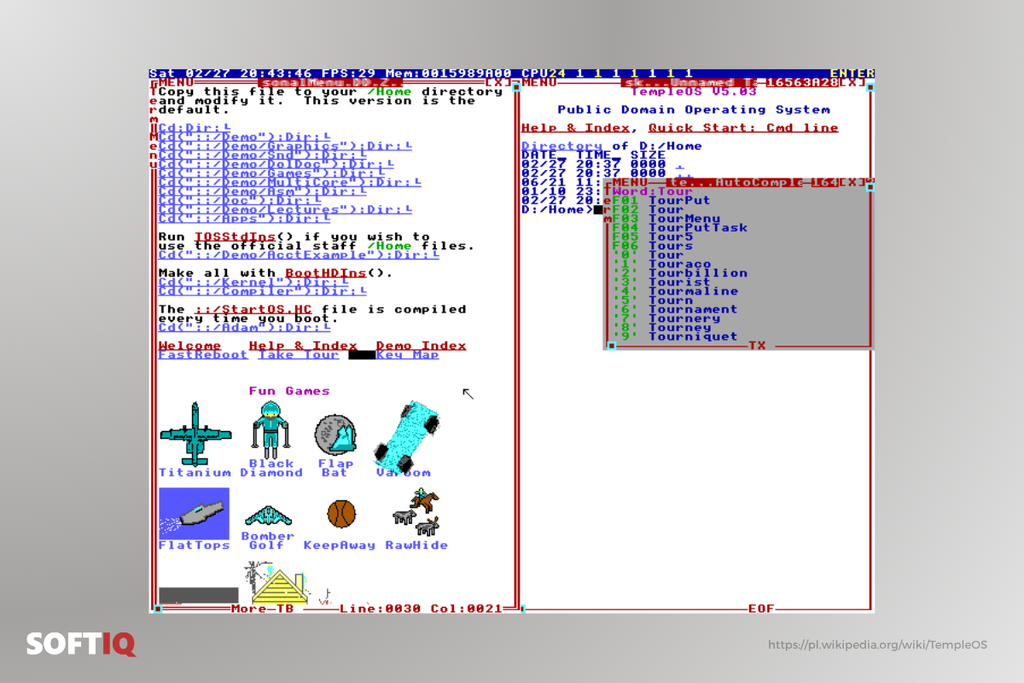The height and width of the screenshot is (683, 1024).
Task: Click the TOSStdIns macro link
Action: pos(235,237)
